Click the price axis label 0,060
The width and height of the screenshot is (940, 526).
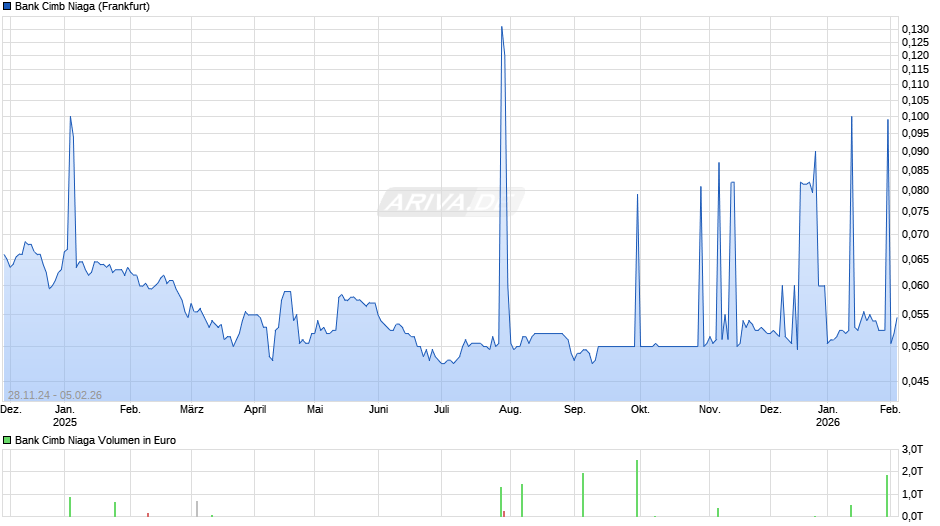point(915,285)
